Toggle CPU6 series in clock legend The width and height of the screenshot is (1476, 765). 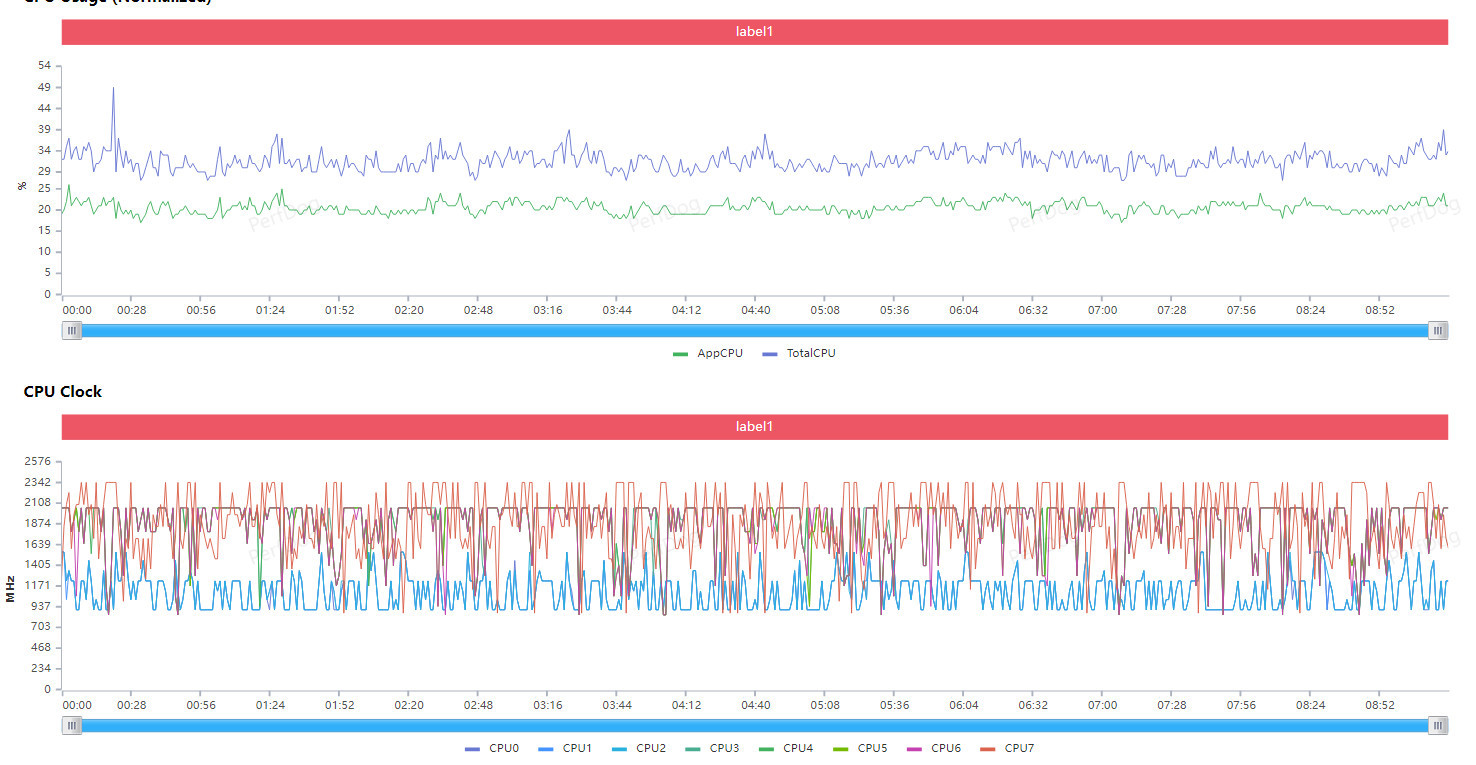[933, 748]
